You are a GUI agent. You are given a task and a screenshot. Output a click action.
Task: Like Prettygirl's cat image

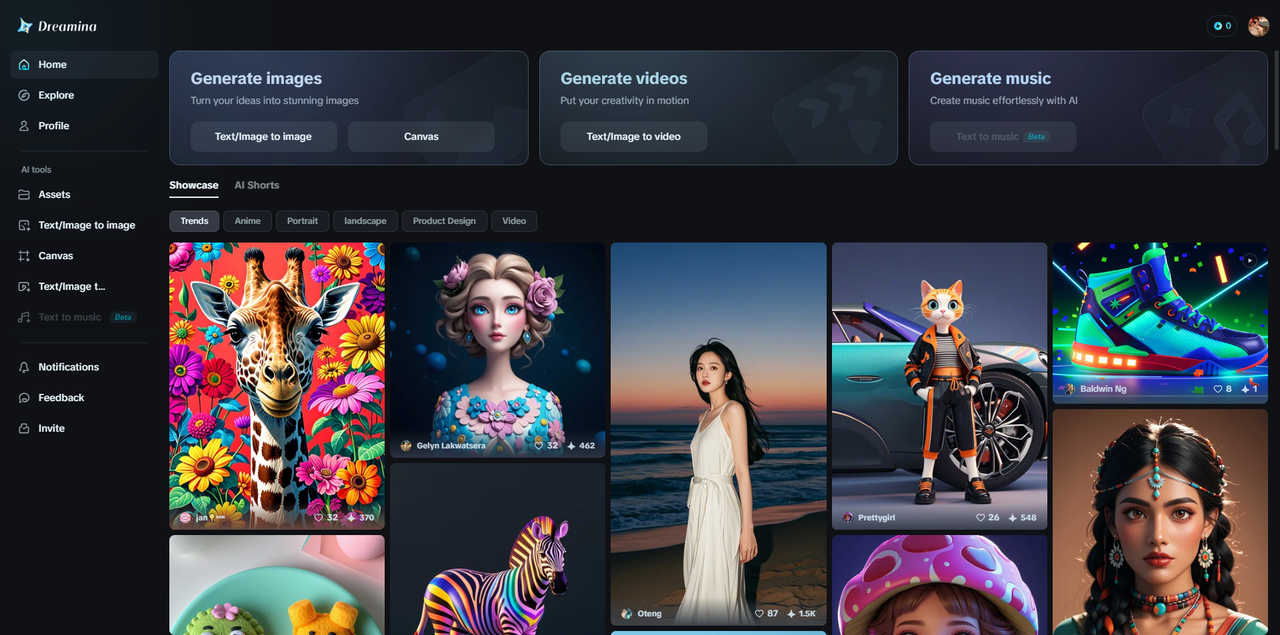(981, 518)
